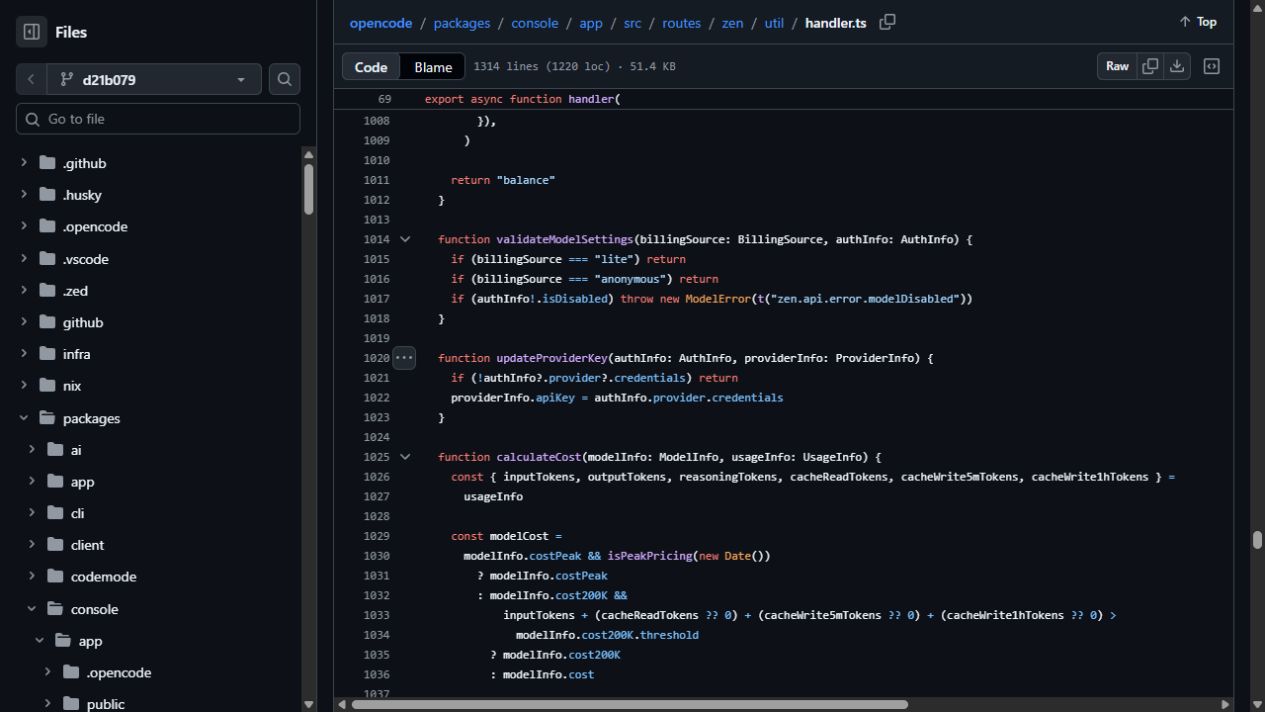Download raw file icon
Image resolution: width=1265 pixels, height=712 pixels.
(1177, 66)
